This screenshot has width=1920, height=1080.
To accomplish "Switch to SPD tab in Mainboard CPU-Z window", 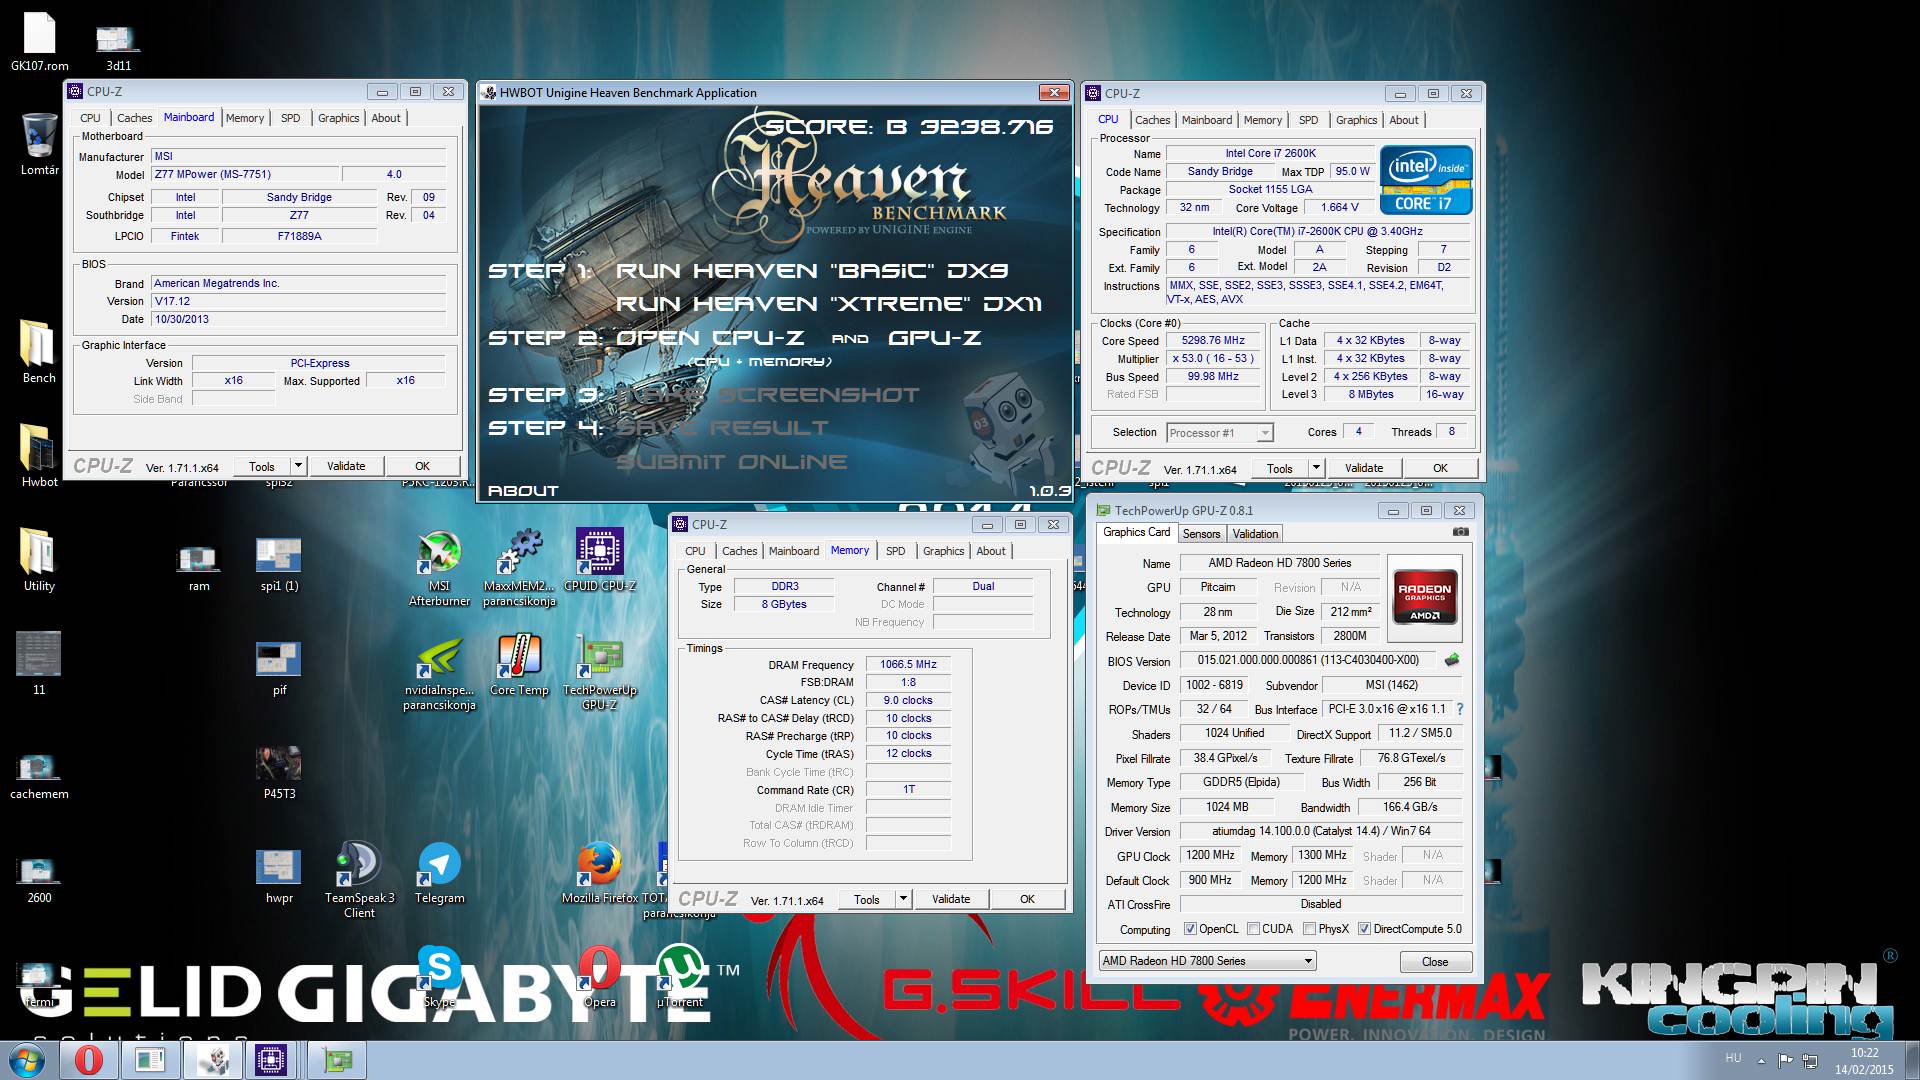I will 290,118.
